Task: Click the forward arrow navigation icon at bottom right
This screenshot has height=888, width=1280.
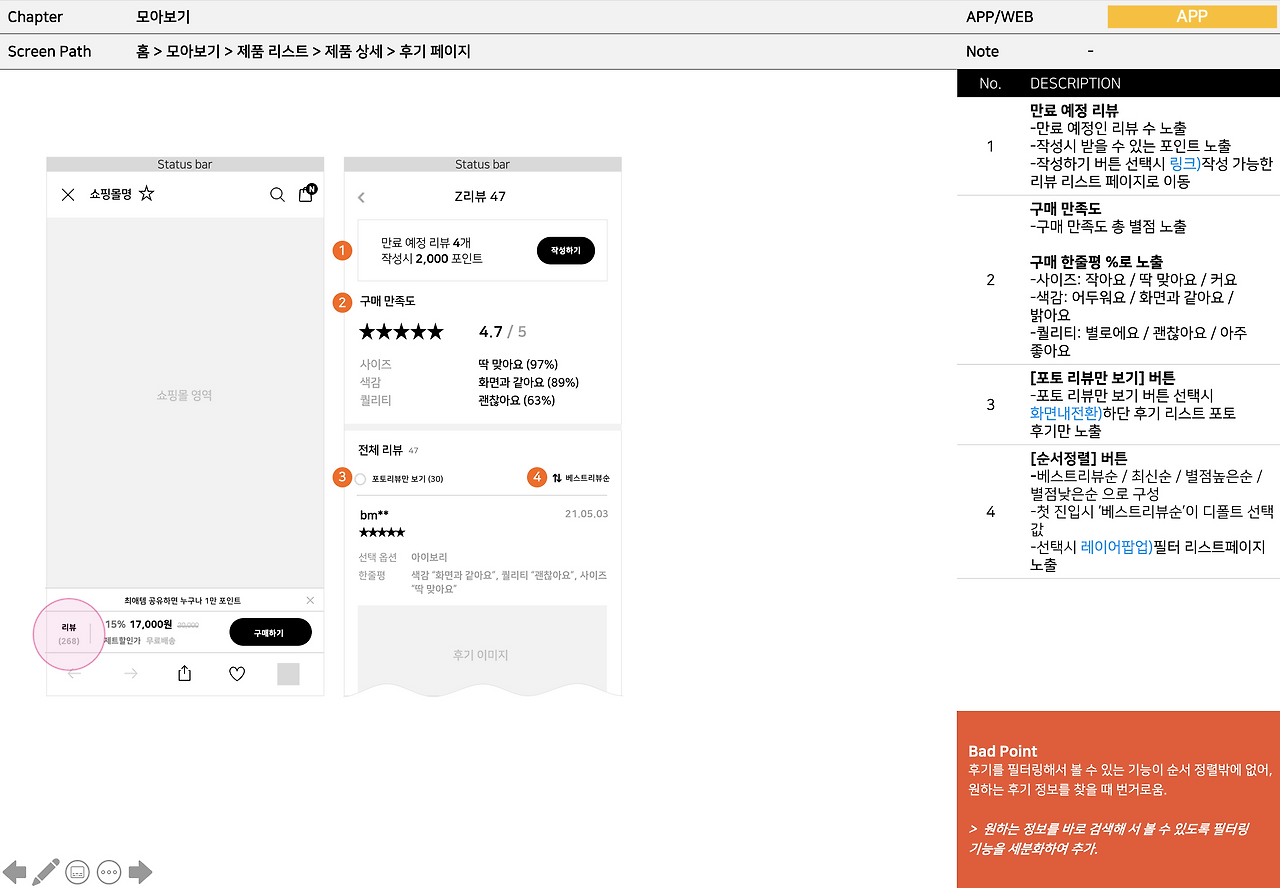Action: (140, 871)
